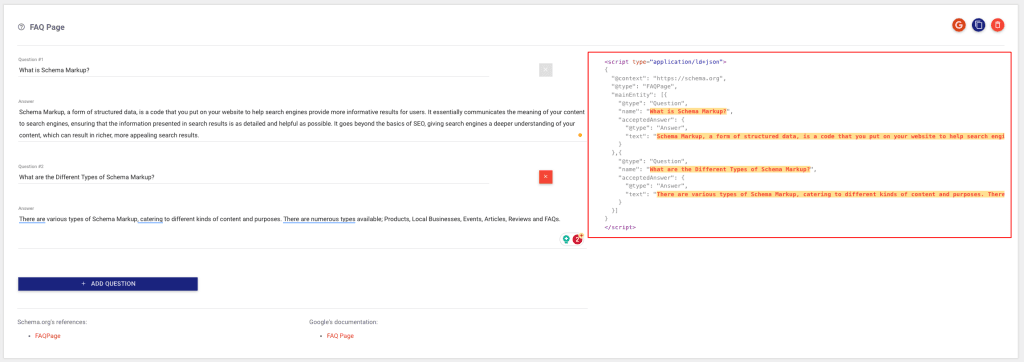Click the Google's documentation label
The height and width of the screenshot is (362, 1024).
point(344,322)
